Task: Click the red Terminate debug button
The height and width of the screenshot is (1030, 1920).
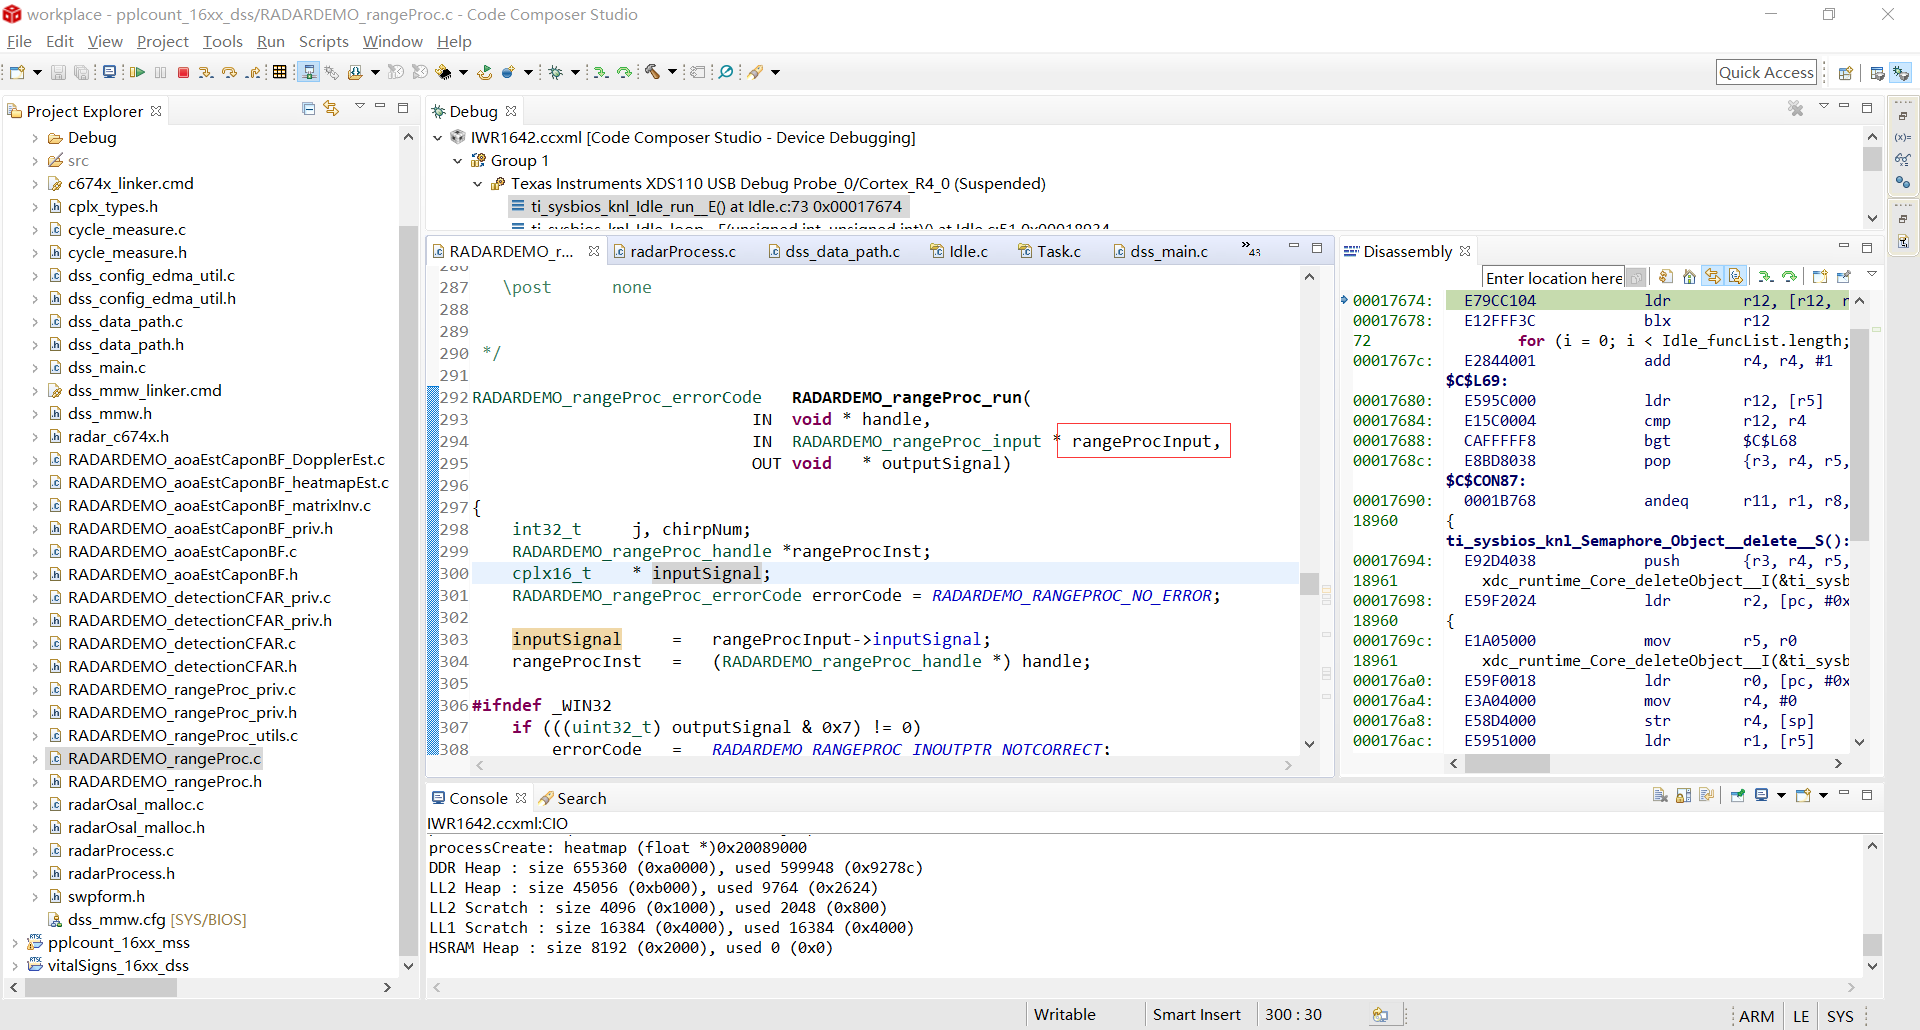Action: (183, 72)
